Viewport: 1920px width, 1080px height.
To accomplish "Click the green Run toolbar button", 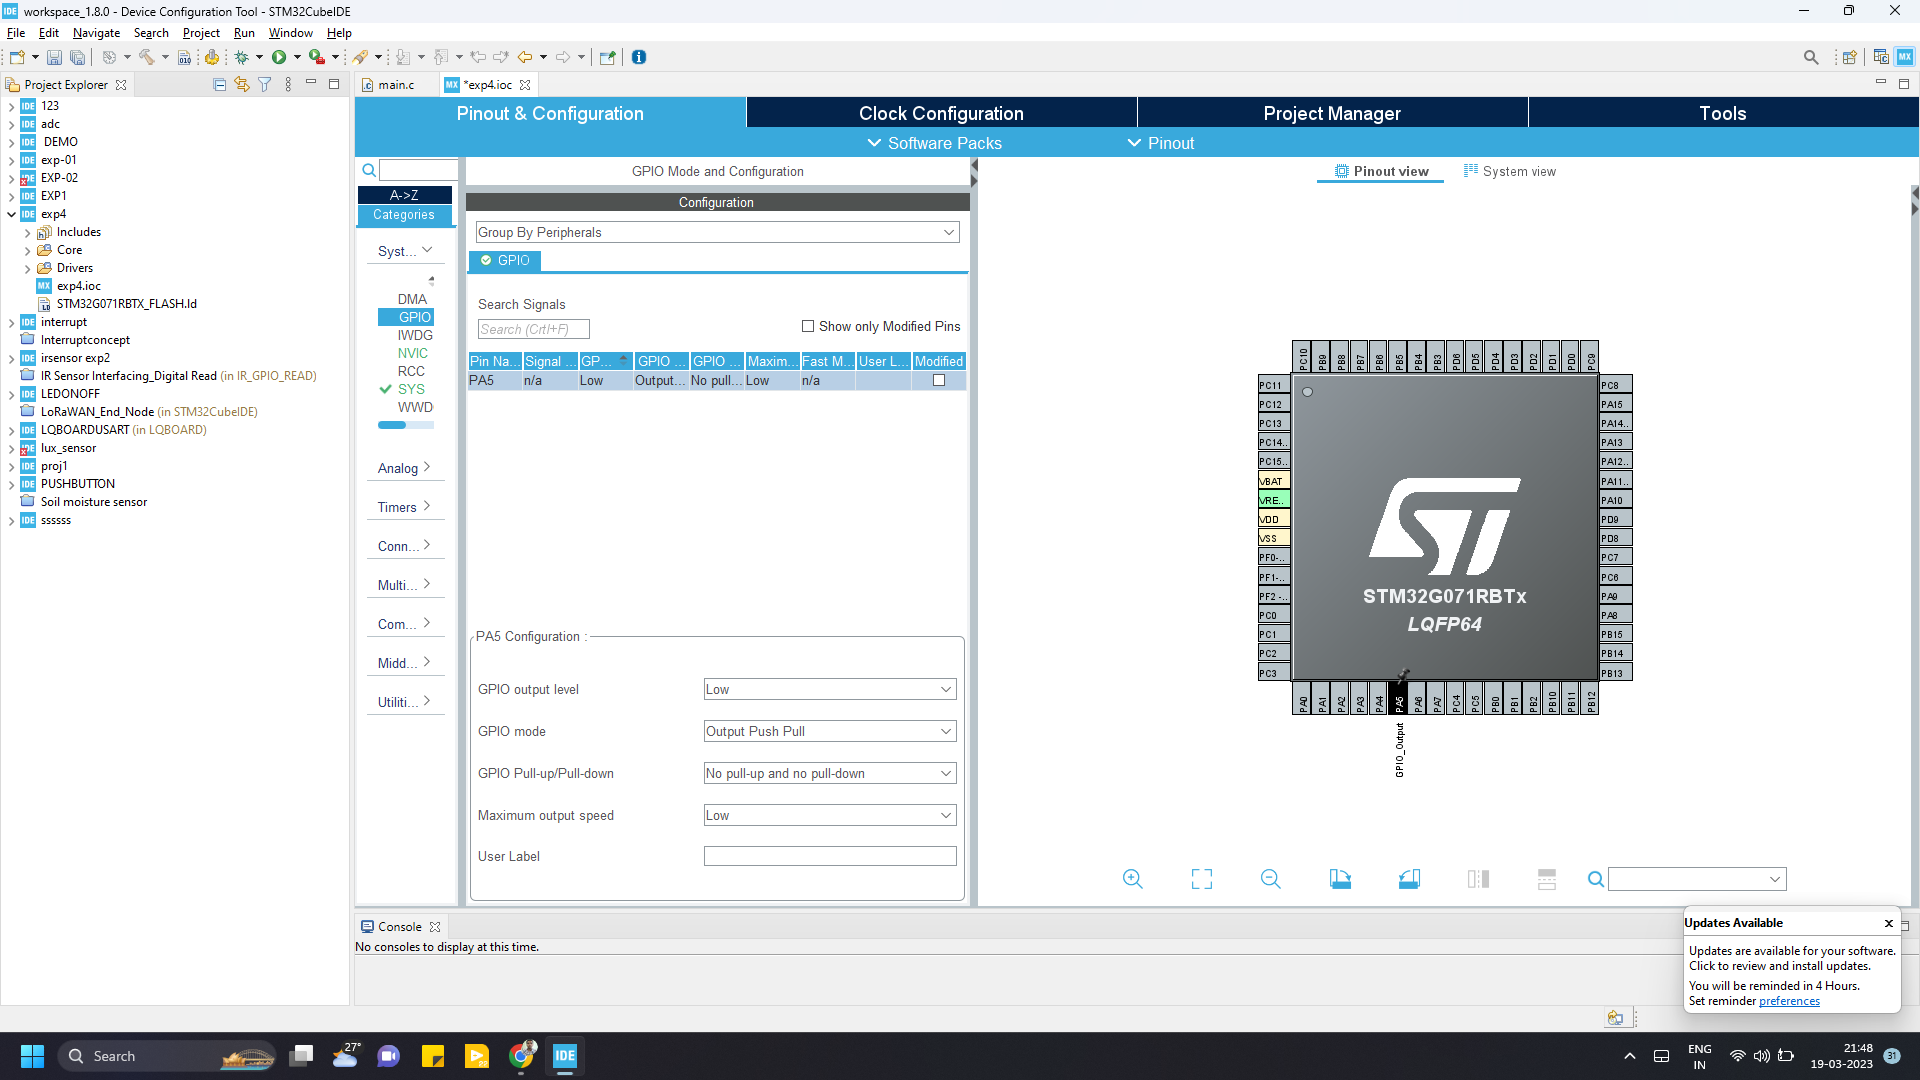I will tap(279, 57).
